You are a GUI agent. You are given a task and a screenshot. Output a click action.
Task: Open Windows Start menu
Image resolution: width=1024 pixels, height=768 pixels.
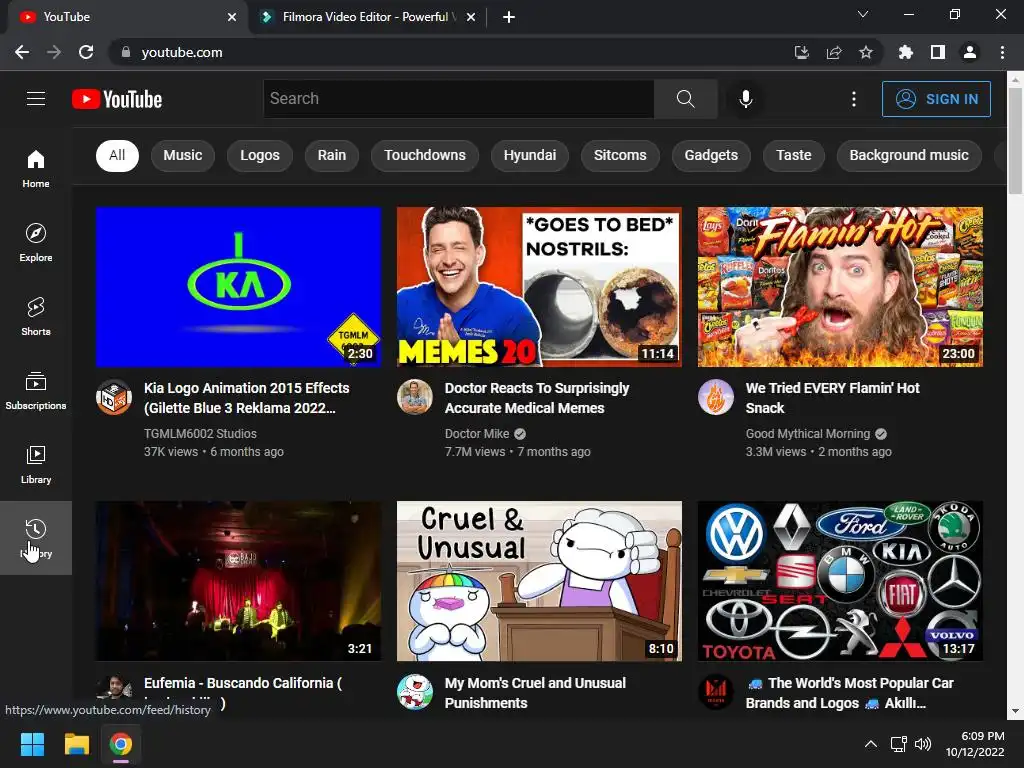(32, 744)
